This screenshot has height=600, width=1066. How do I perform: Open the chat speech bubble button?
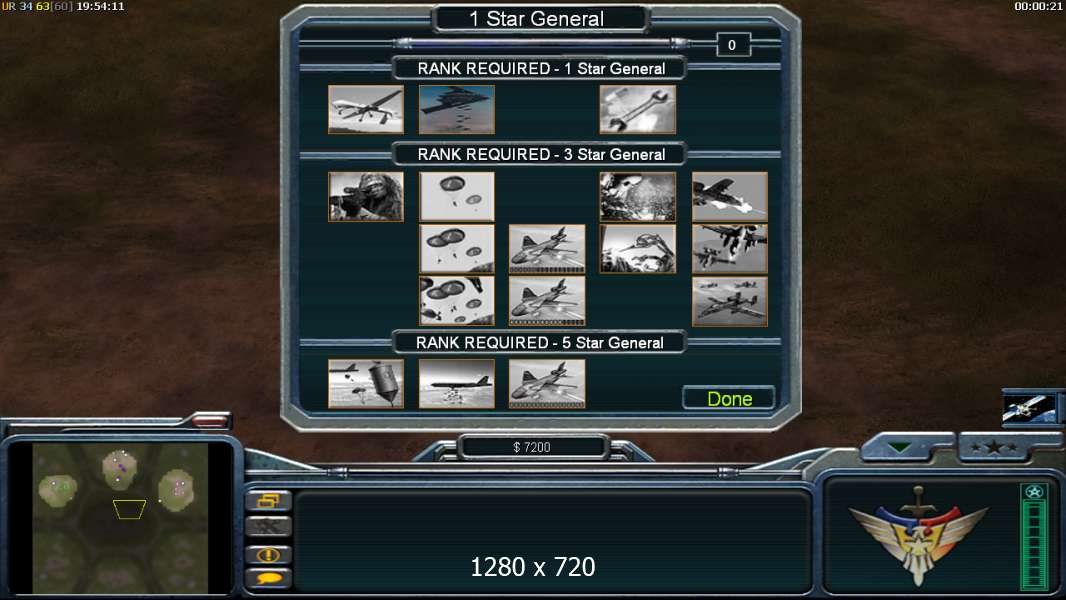269,579
